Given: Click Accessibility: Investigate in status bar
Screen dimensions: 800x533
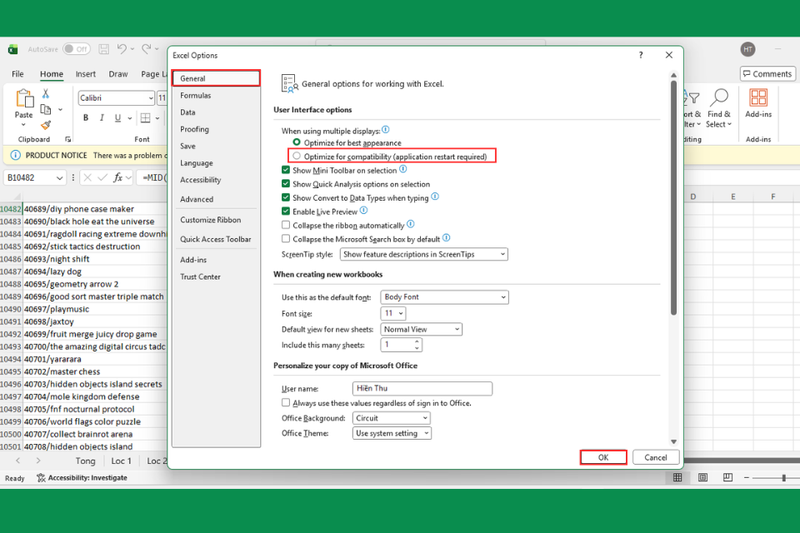Looking at the screenshot, I should click(82, 478).
